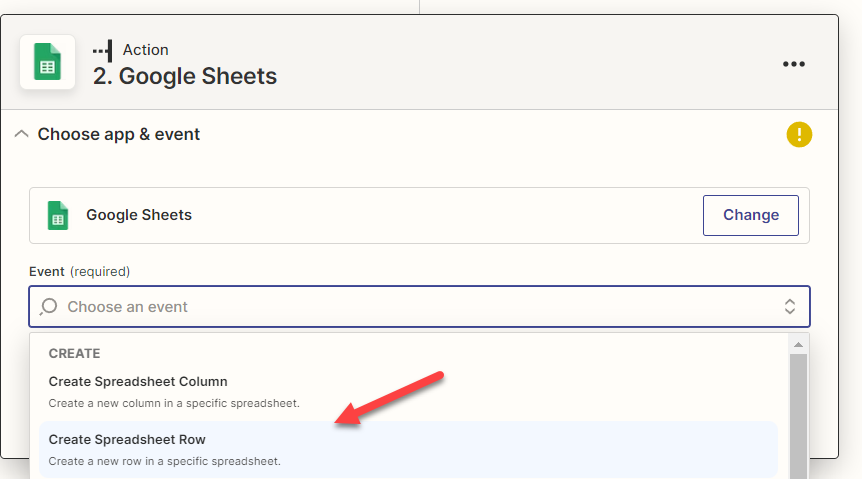Image resolution: width=862 pixels, height=479 pixels.
Task: Click the large Google Sheets app icon
Action: point(47,62)
